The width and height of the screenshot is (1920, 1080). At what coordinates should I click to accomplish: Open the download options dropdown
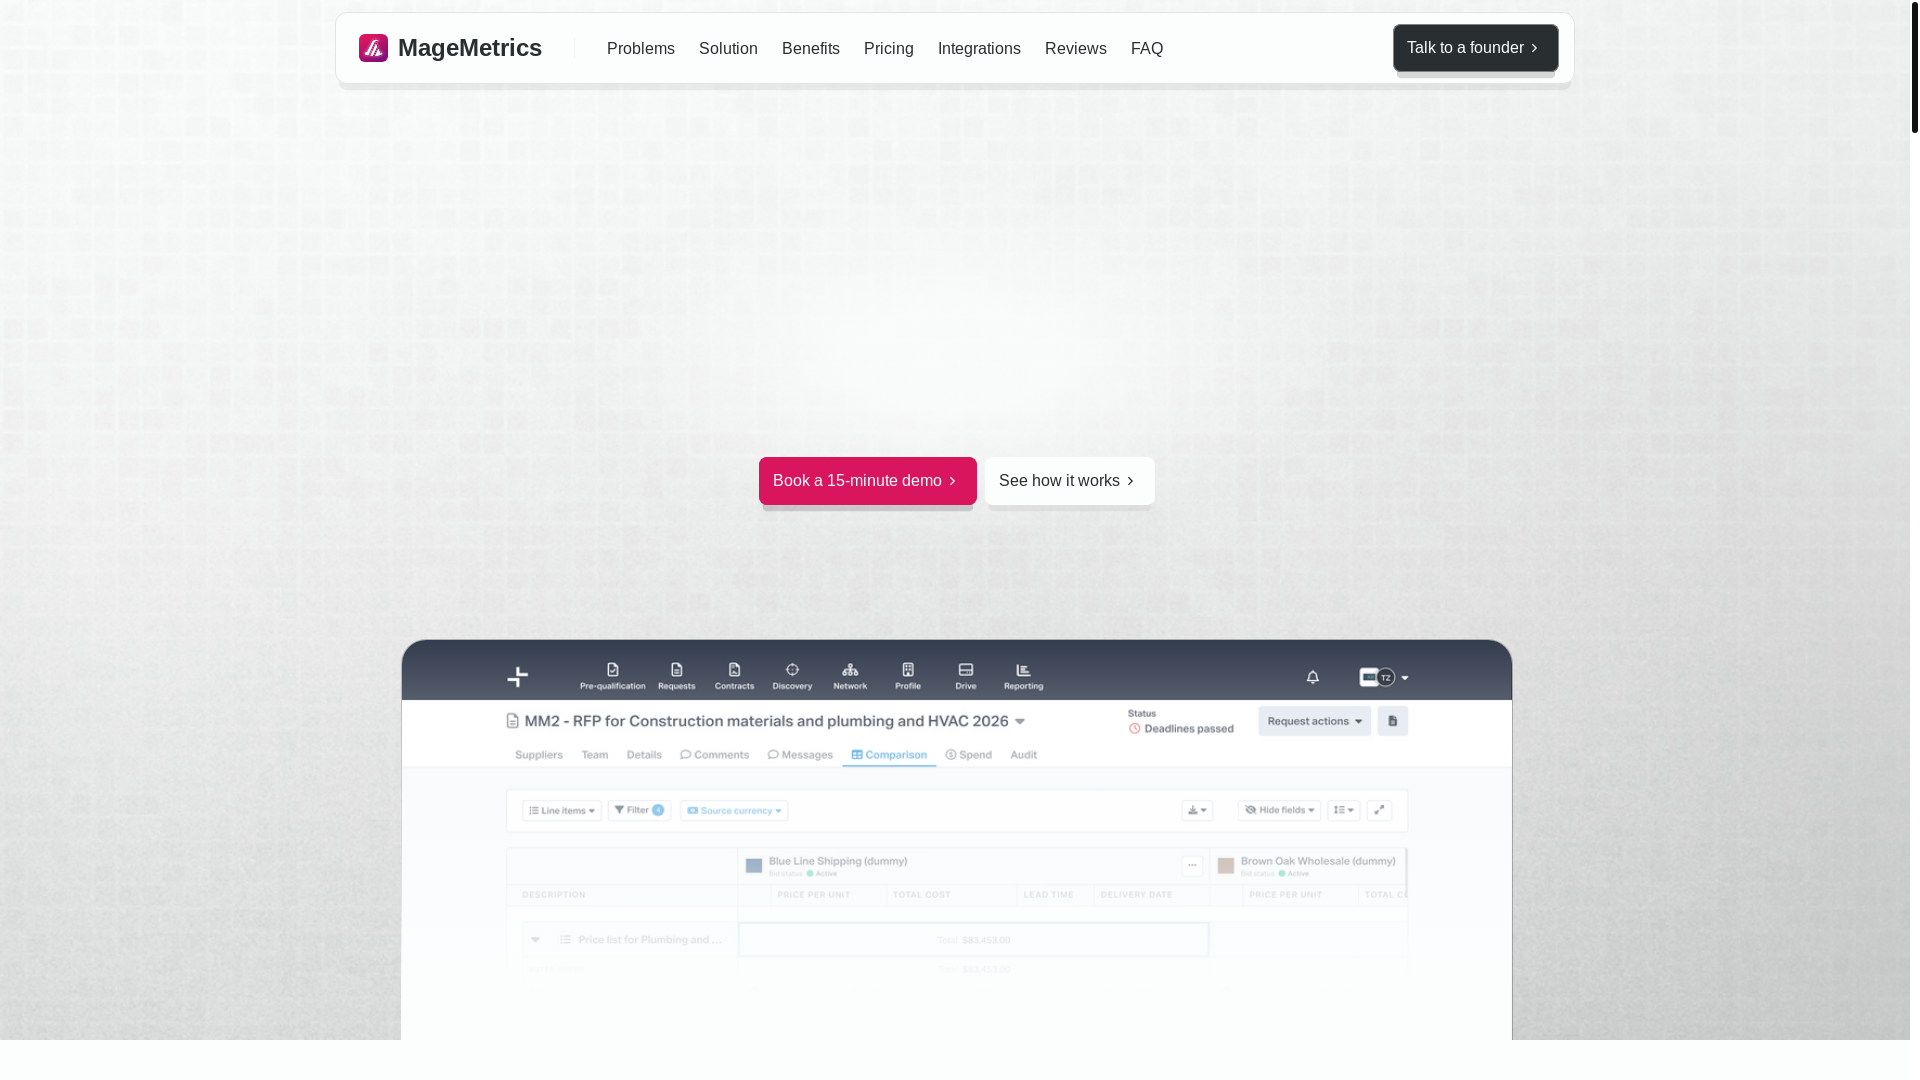1197,810
